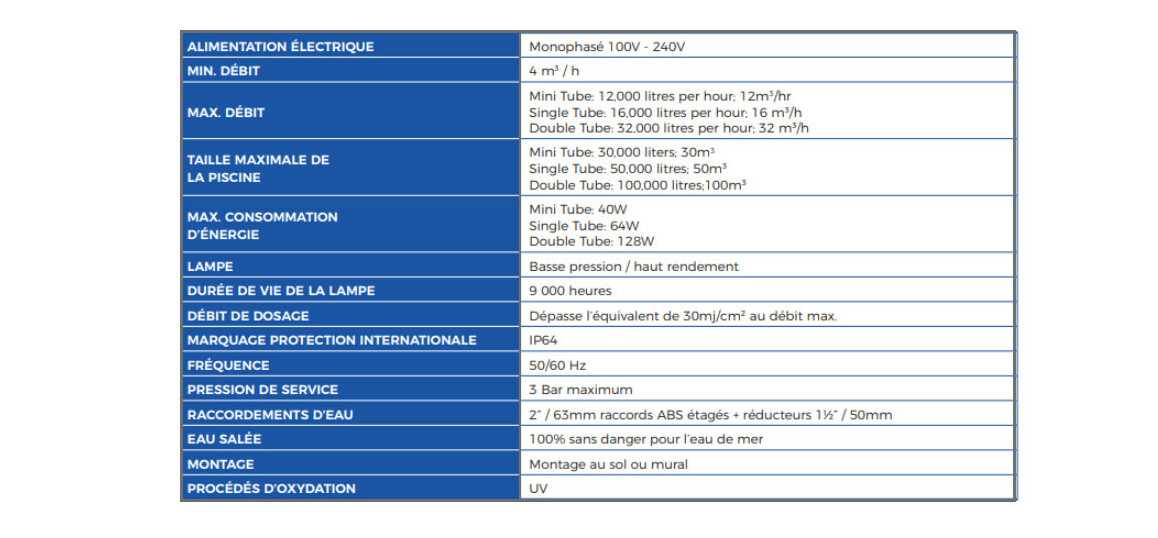This screenshot has height=538, width=1158.
Task: Select the 9 000 heures value
Action: (x=569, y=291)
